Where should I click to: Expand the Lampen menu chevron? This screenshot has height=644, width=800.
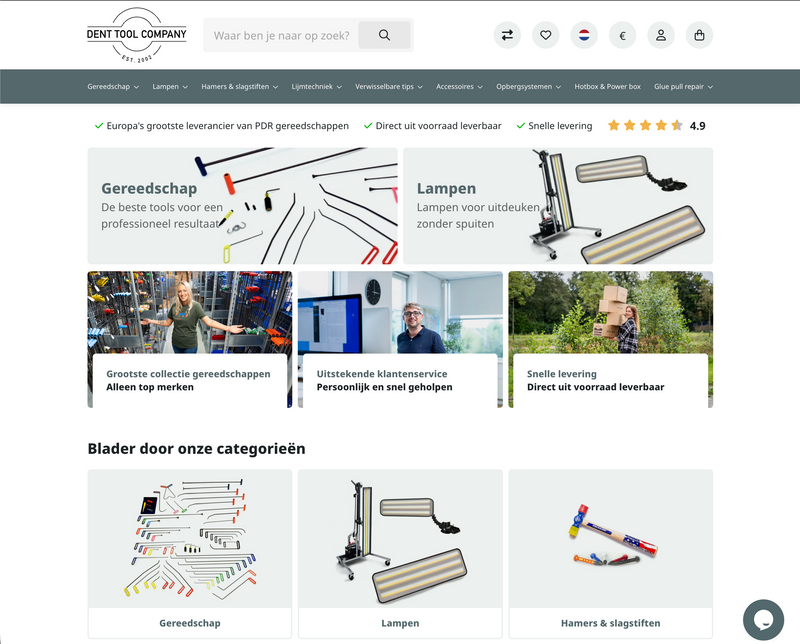coord(185,87)
